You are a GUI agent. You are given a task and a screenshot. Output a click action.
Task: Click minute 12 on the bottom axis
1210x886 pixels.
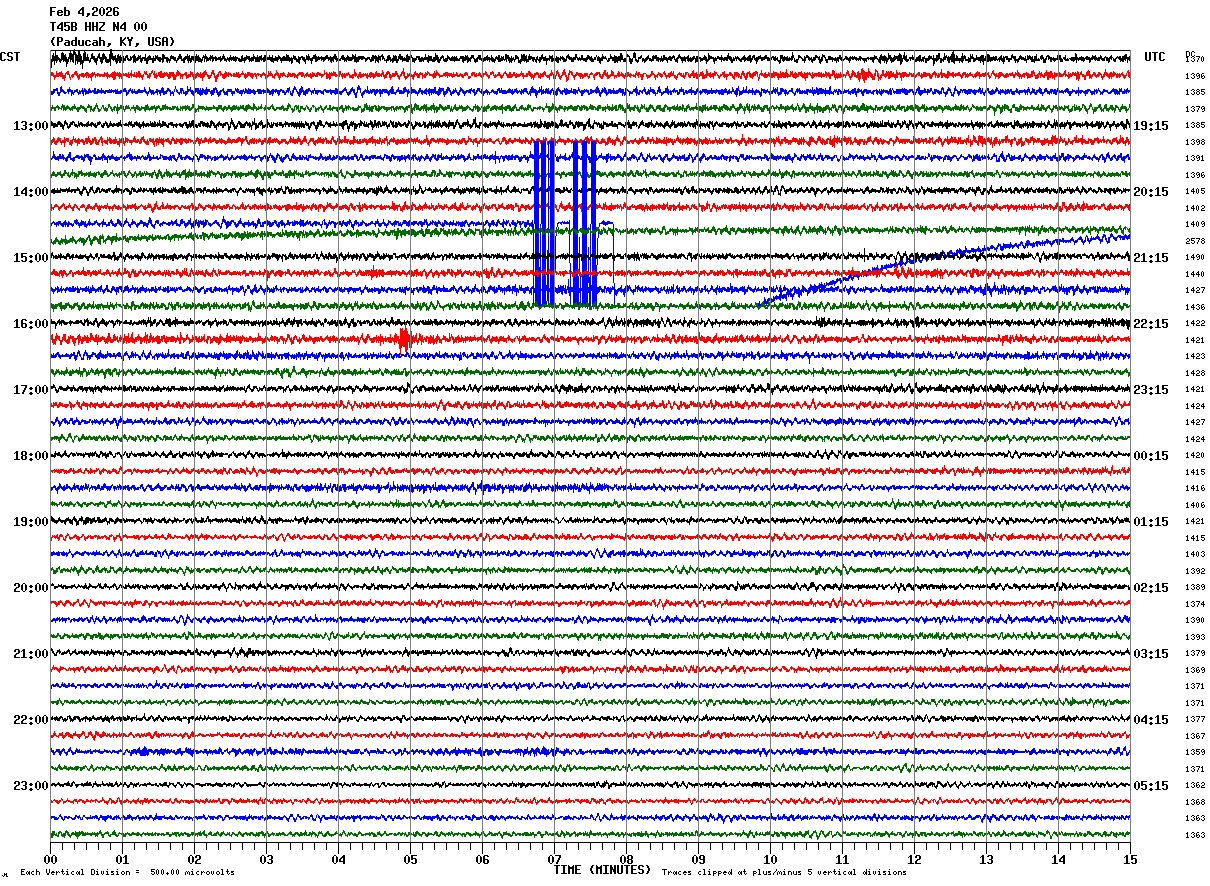pyautogui.click(x=914, y=859)
